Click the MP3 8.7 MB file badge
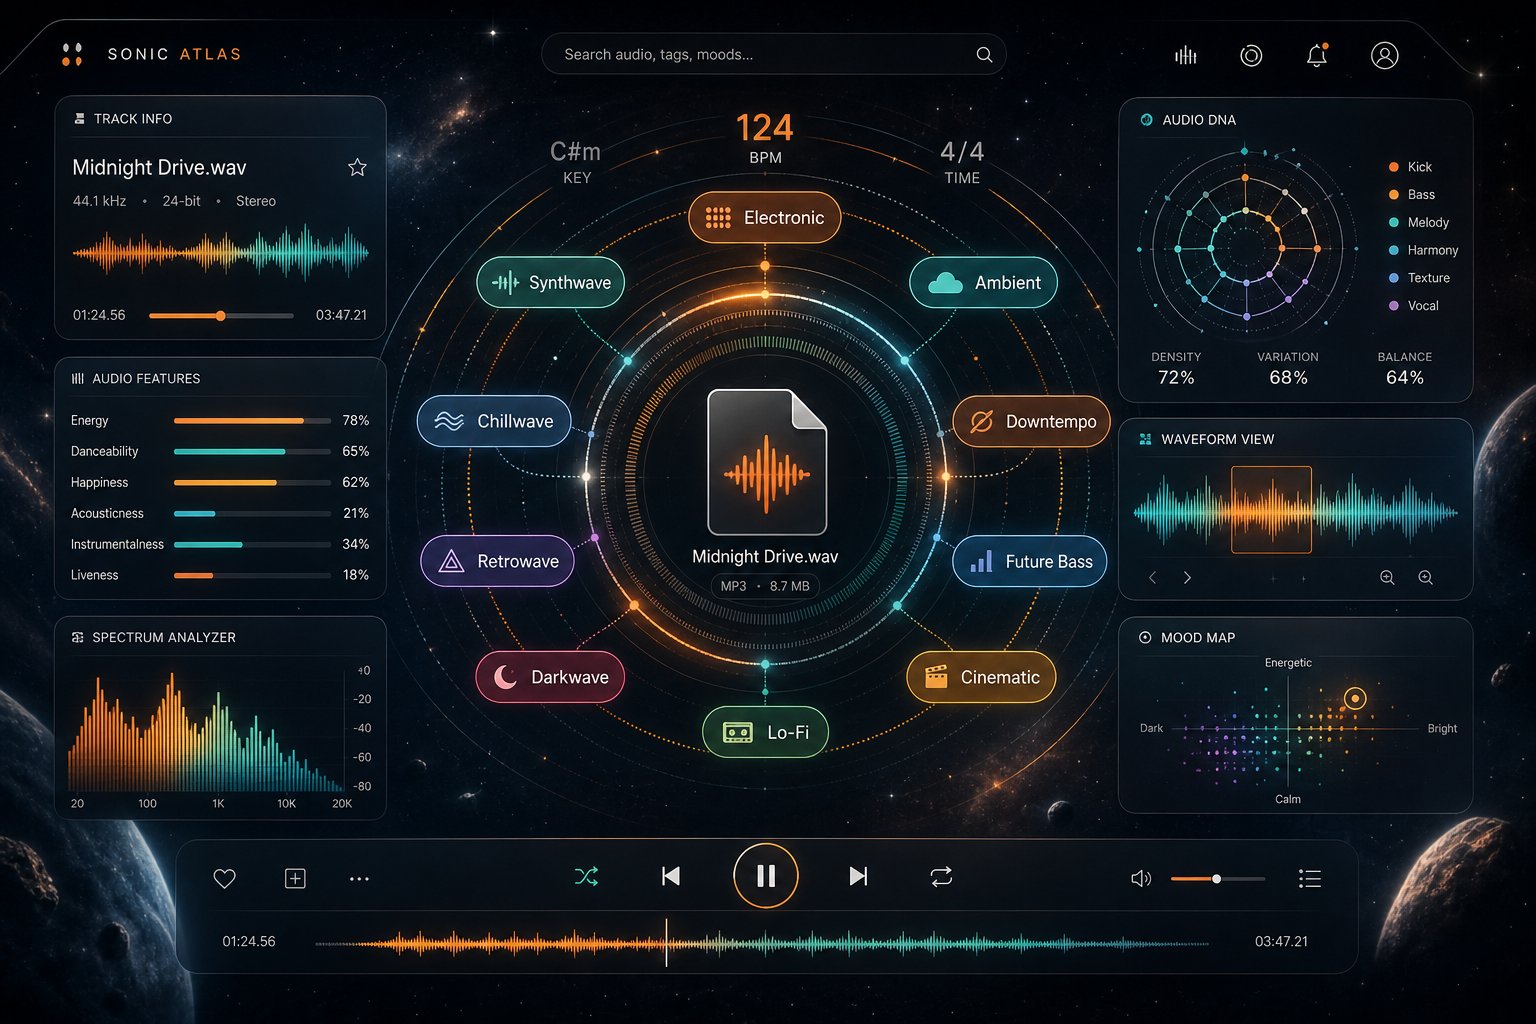This screenshot has width=1536, height=1024. [765, 586]
